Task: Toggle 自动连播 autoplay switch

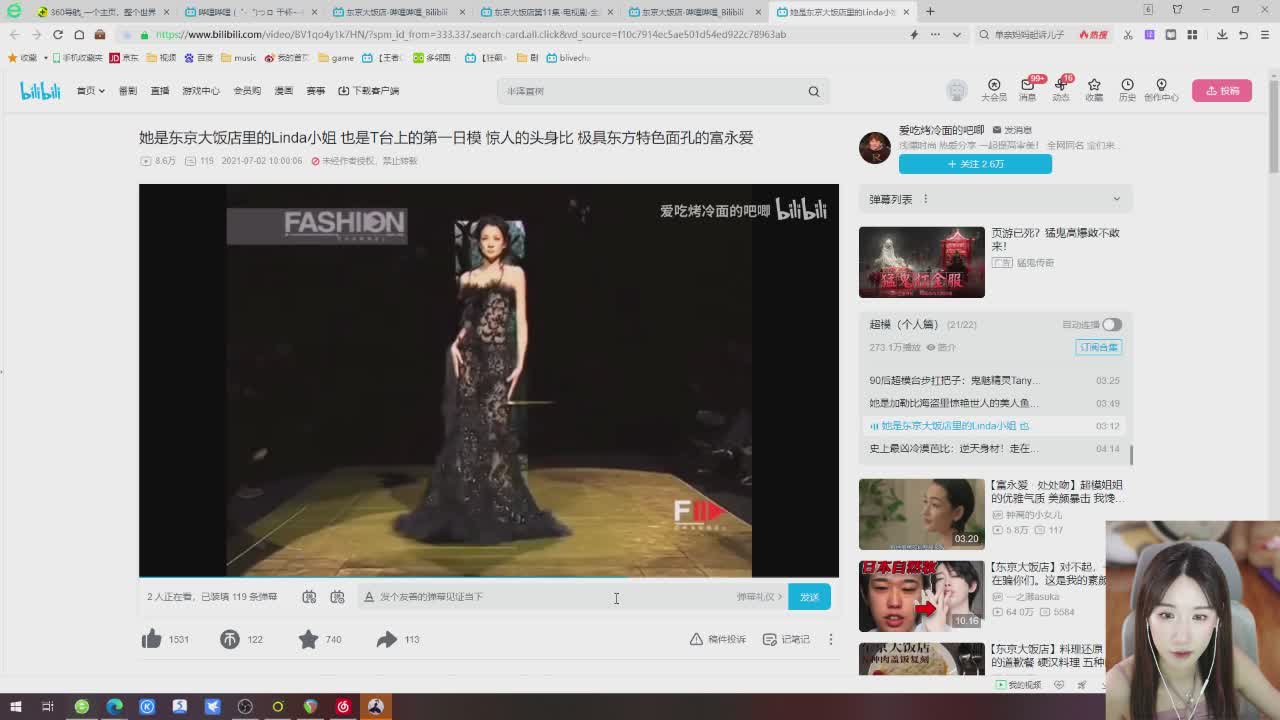Action: tap(1112, 324)
